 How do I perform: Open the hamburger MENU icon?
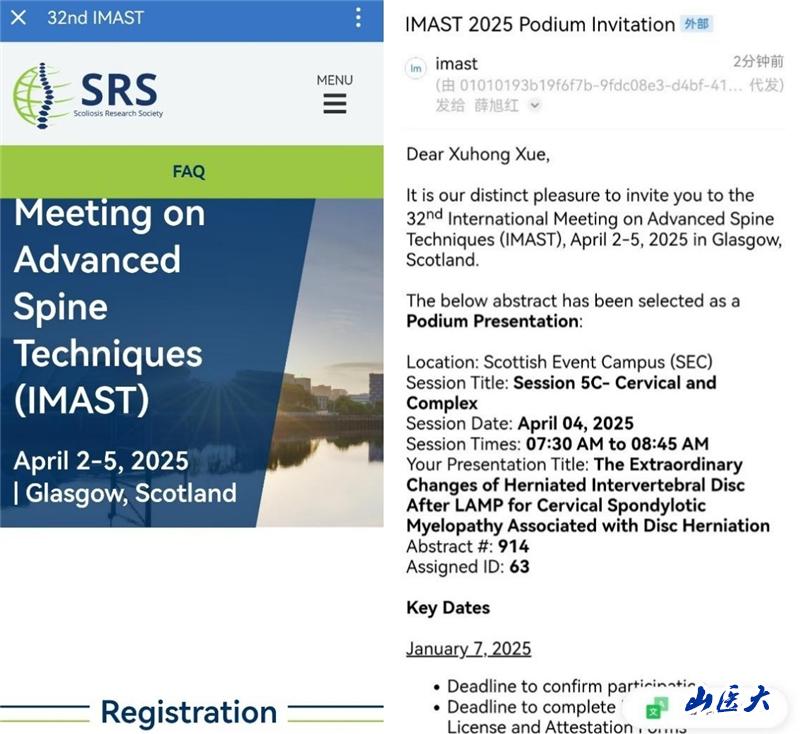point(334,104)
